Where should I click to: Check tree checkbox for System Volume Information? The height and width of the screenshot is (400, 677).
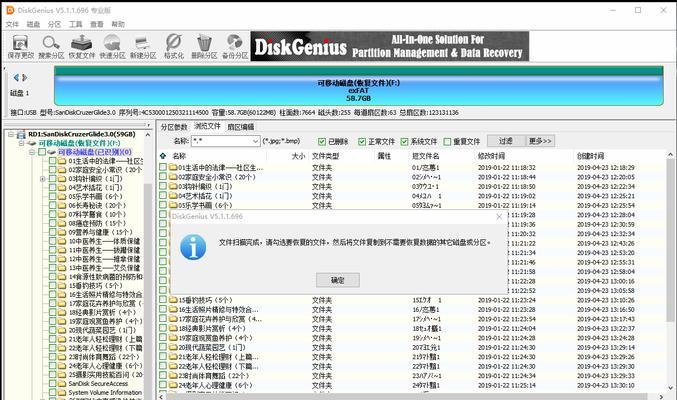52,393
